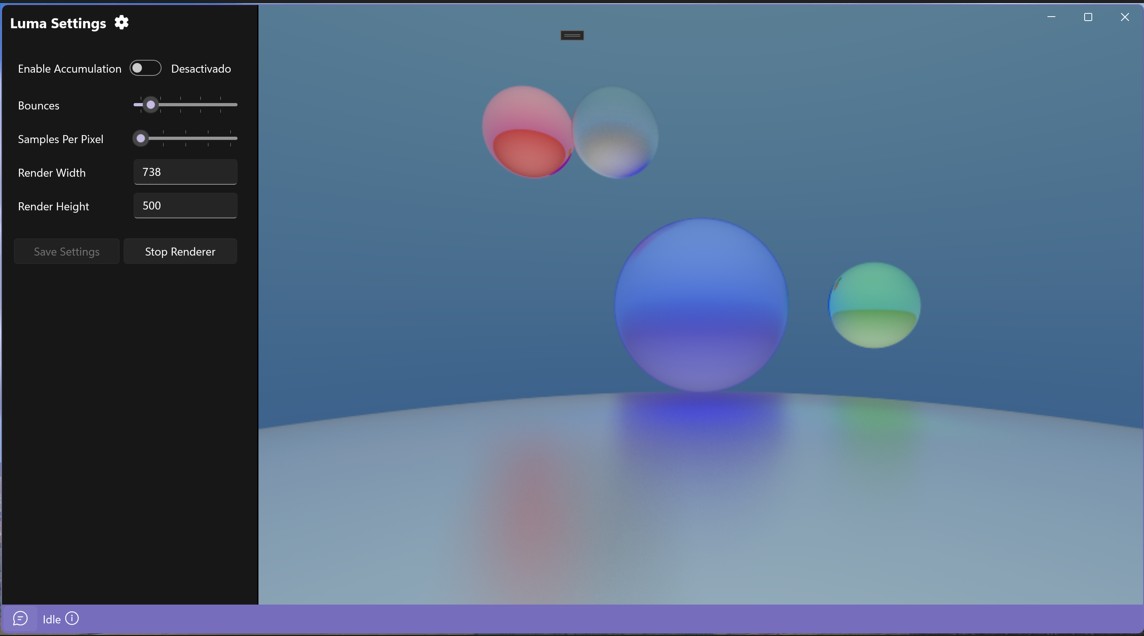1144x636 pixels.
Task: Click the Idle status text
Action: [x=51, y=620]
